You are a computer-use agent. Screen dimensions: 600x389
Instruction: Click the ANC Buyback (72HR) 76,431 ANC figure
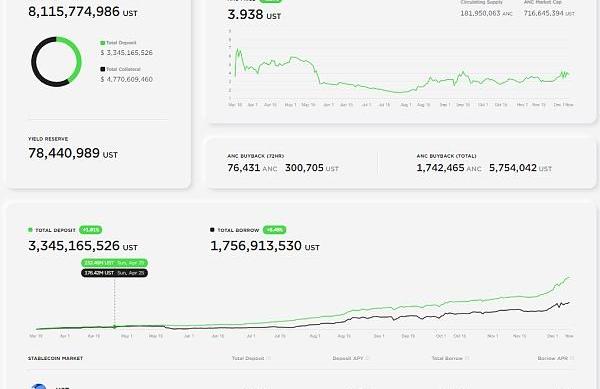pyautogui.click(x=252, y=168)
